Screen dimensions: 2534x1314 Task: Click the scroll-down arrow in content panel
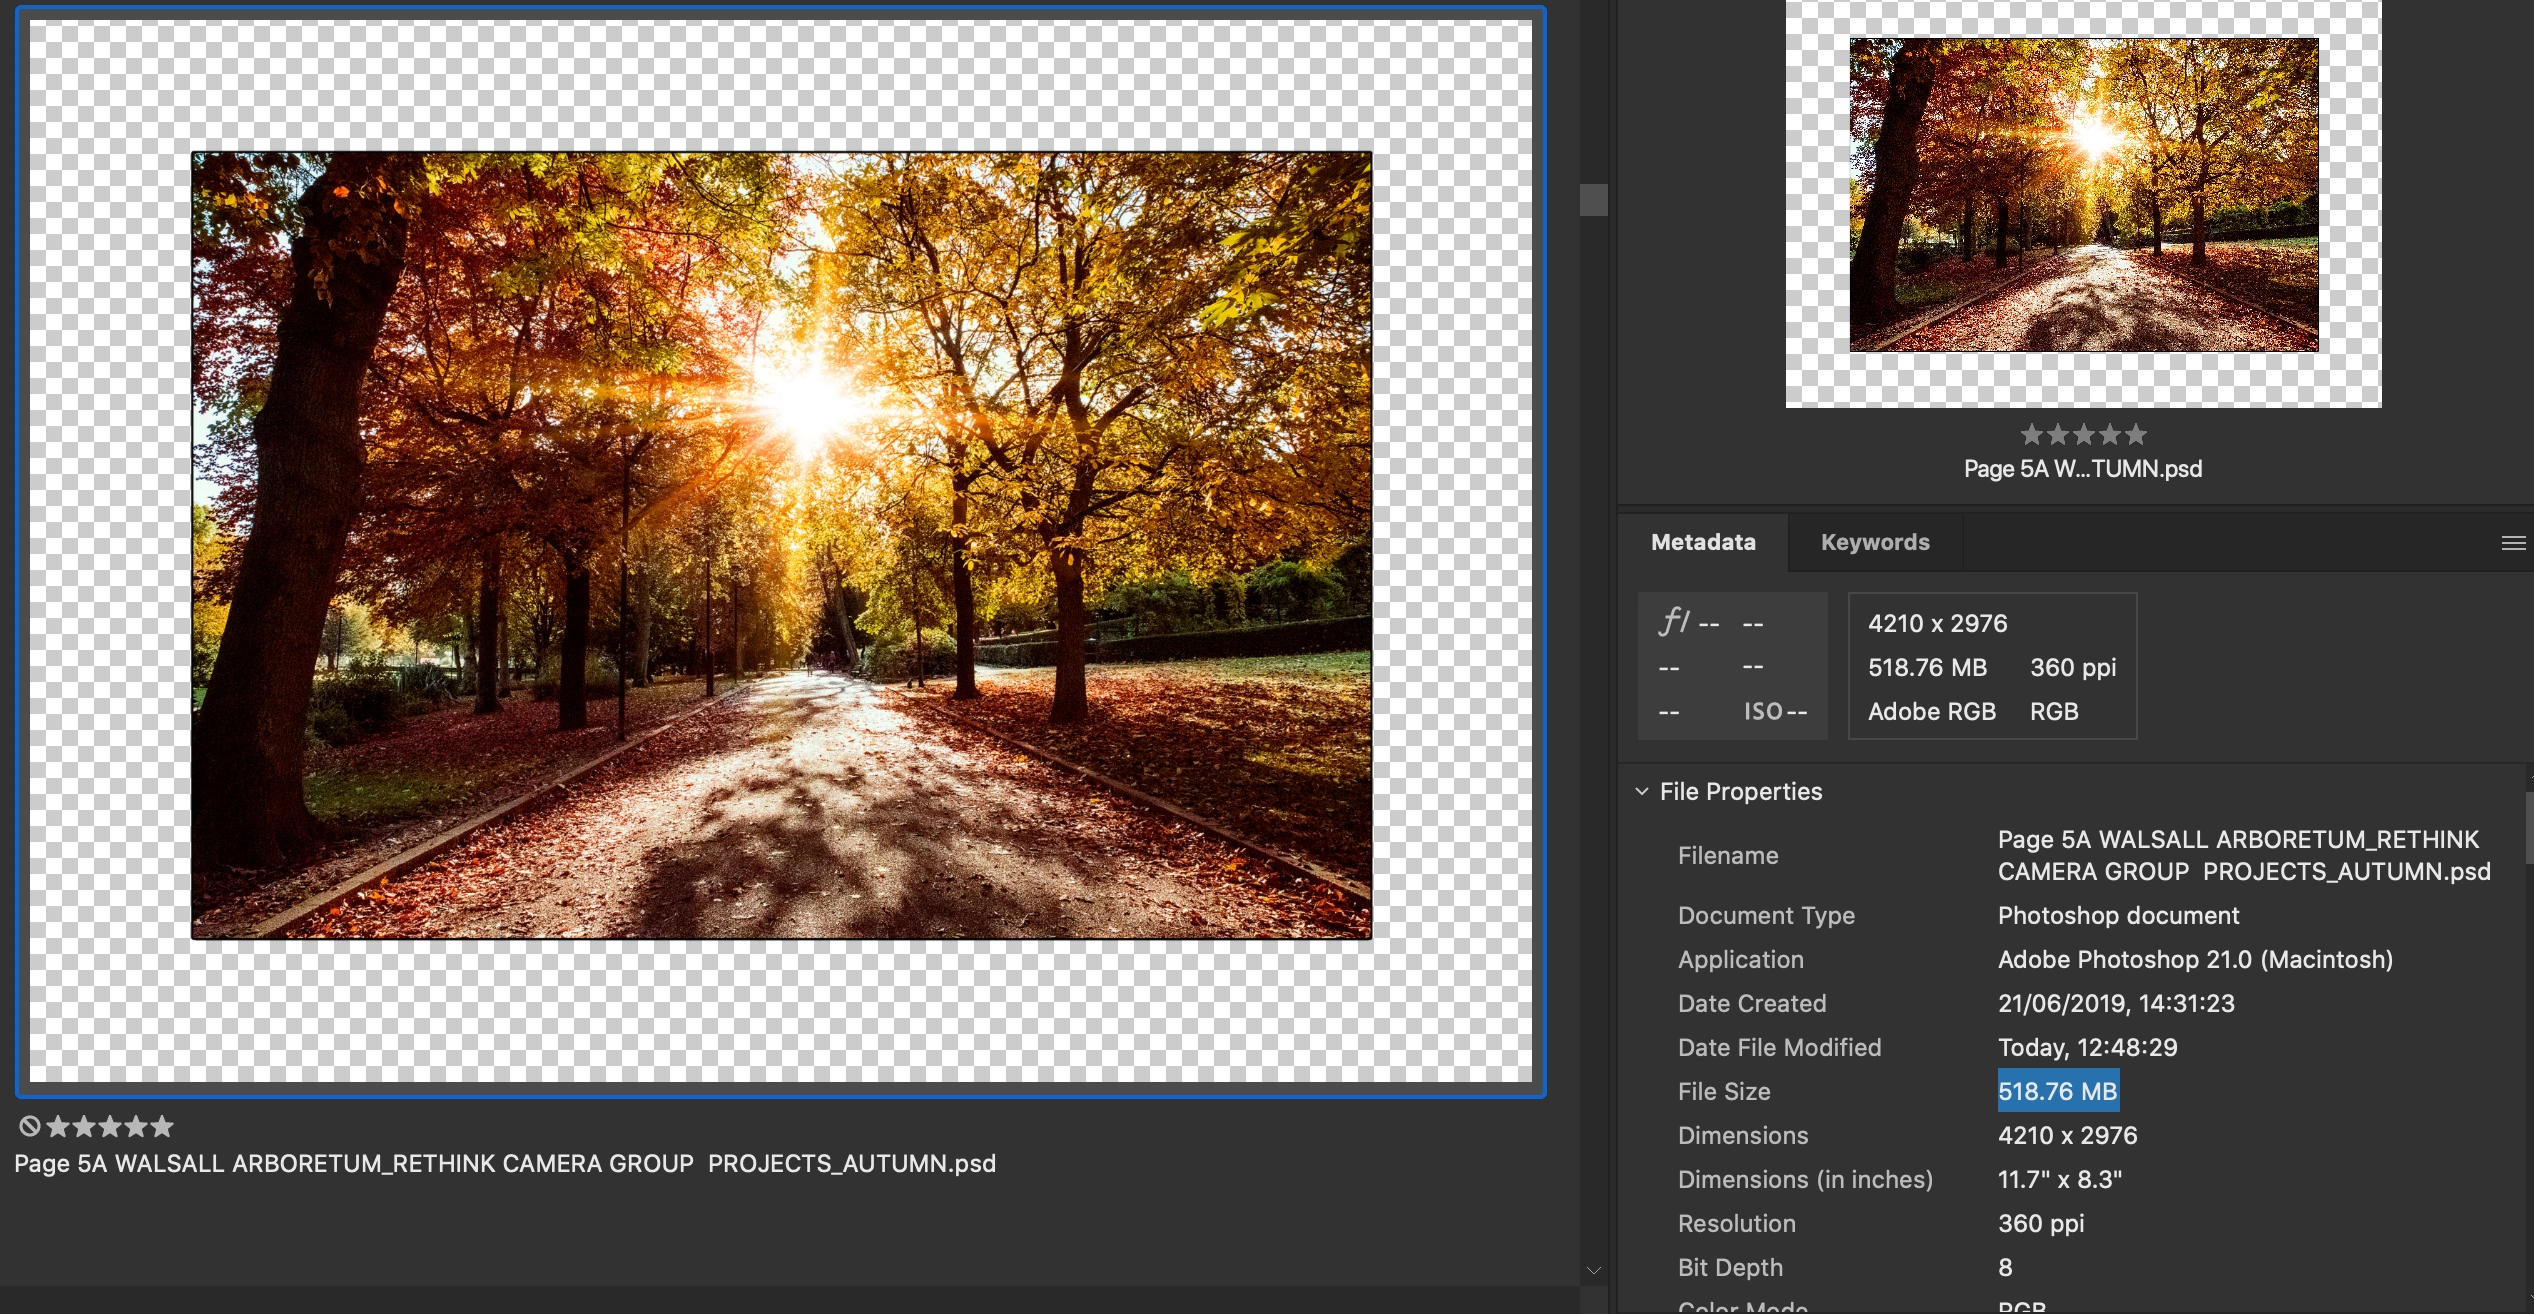click(1594, 1271)
